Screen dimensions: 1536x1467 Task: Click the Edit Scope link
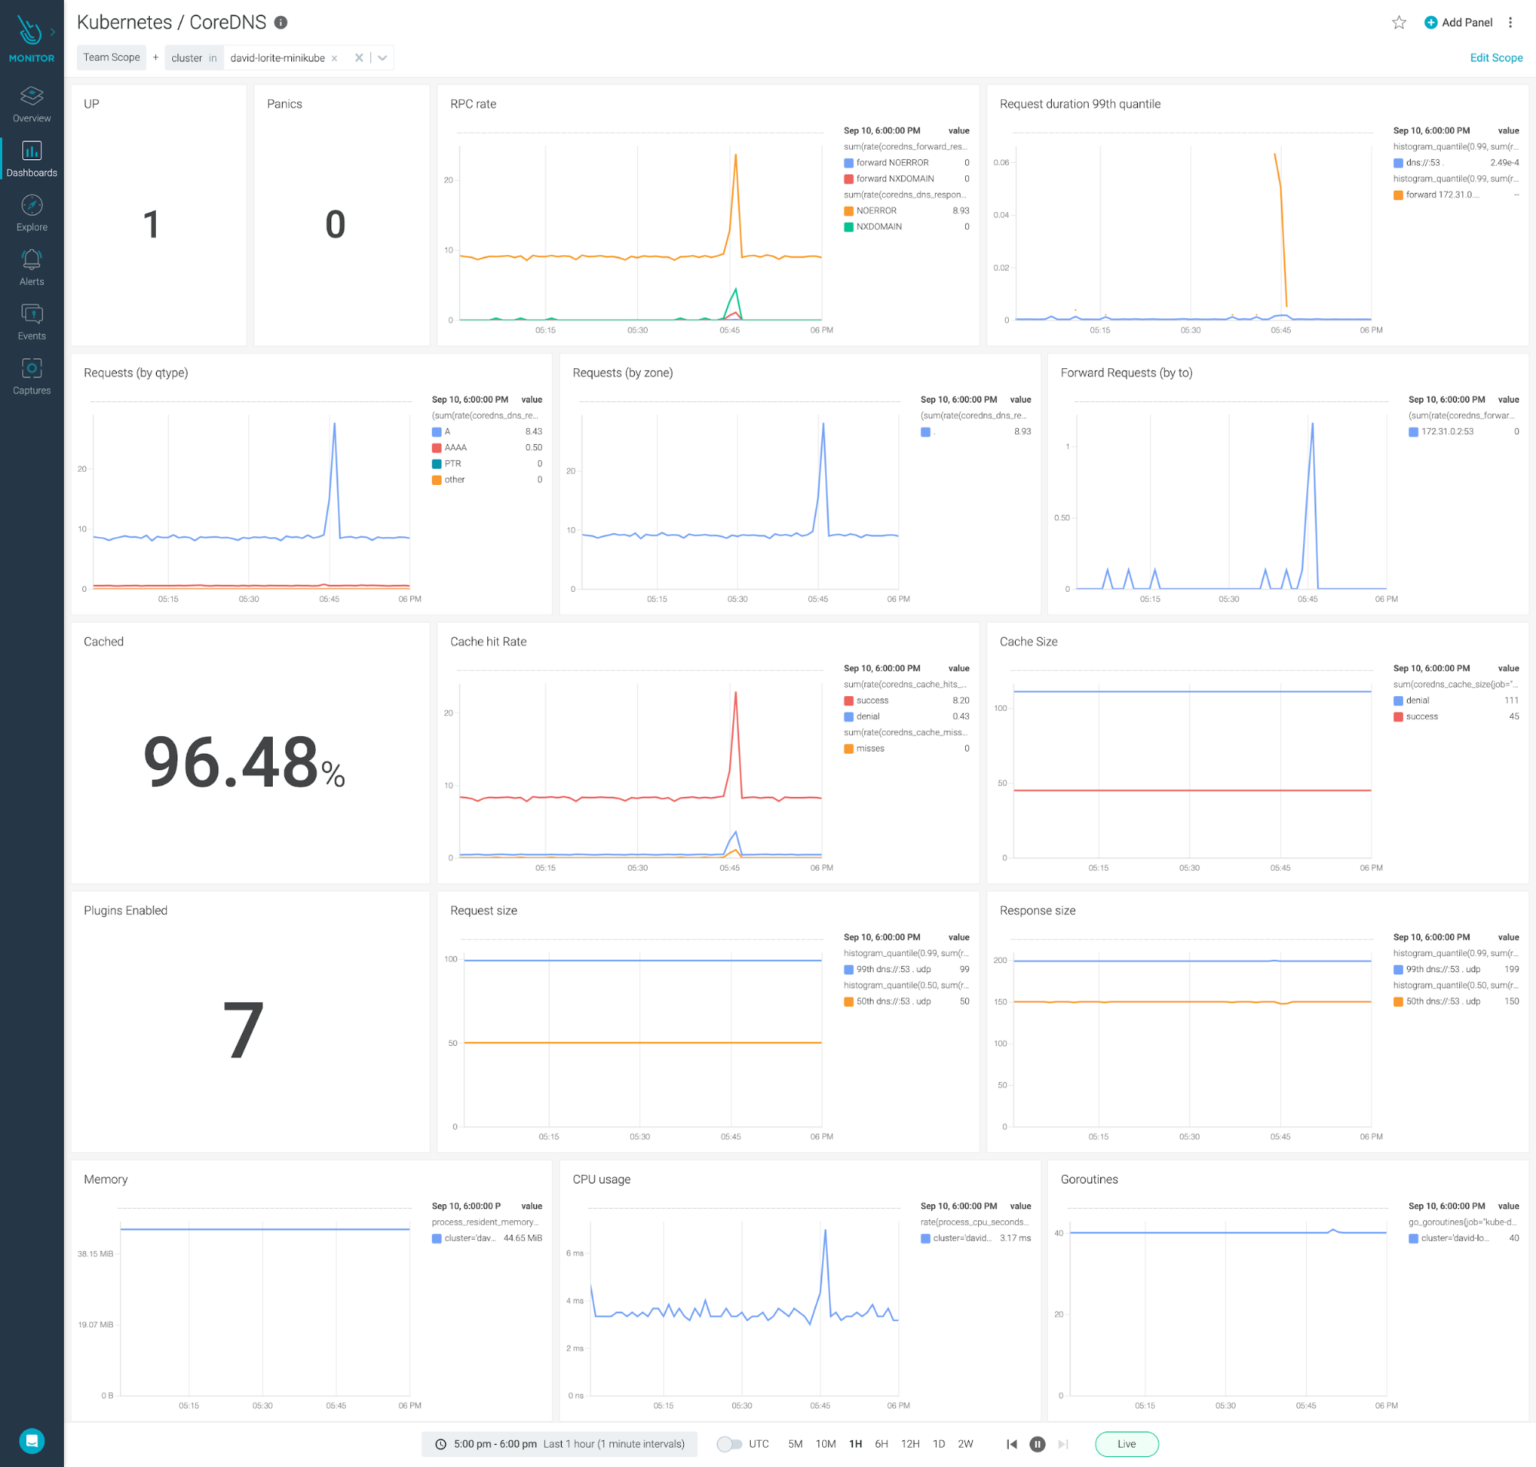[x=1496, y=58]
